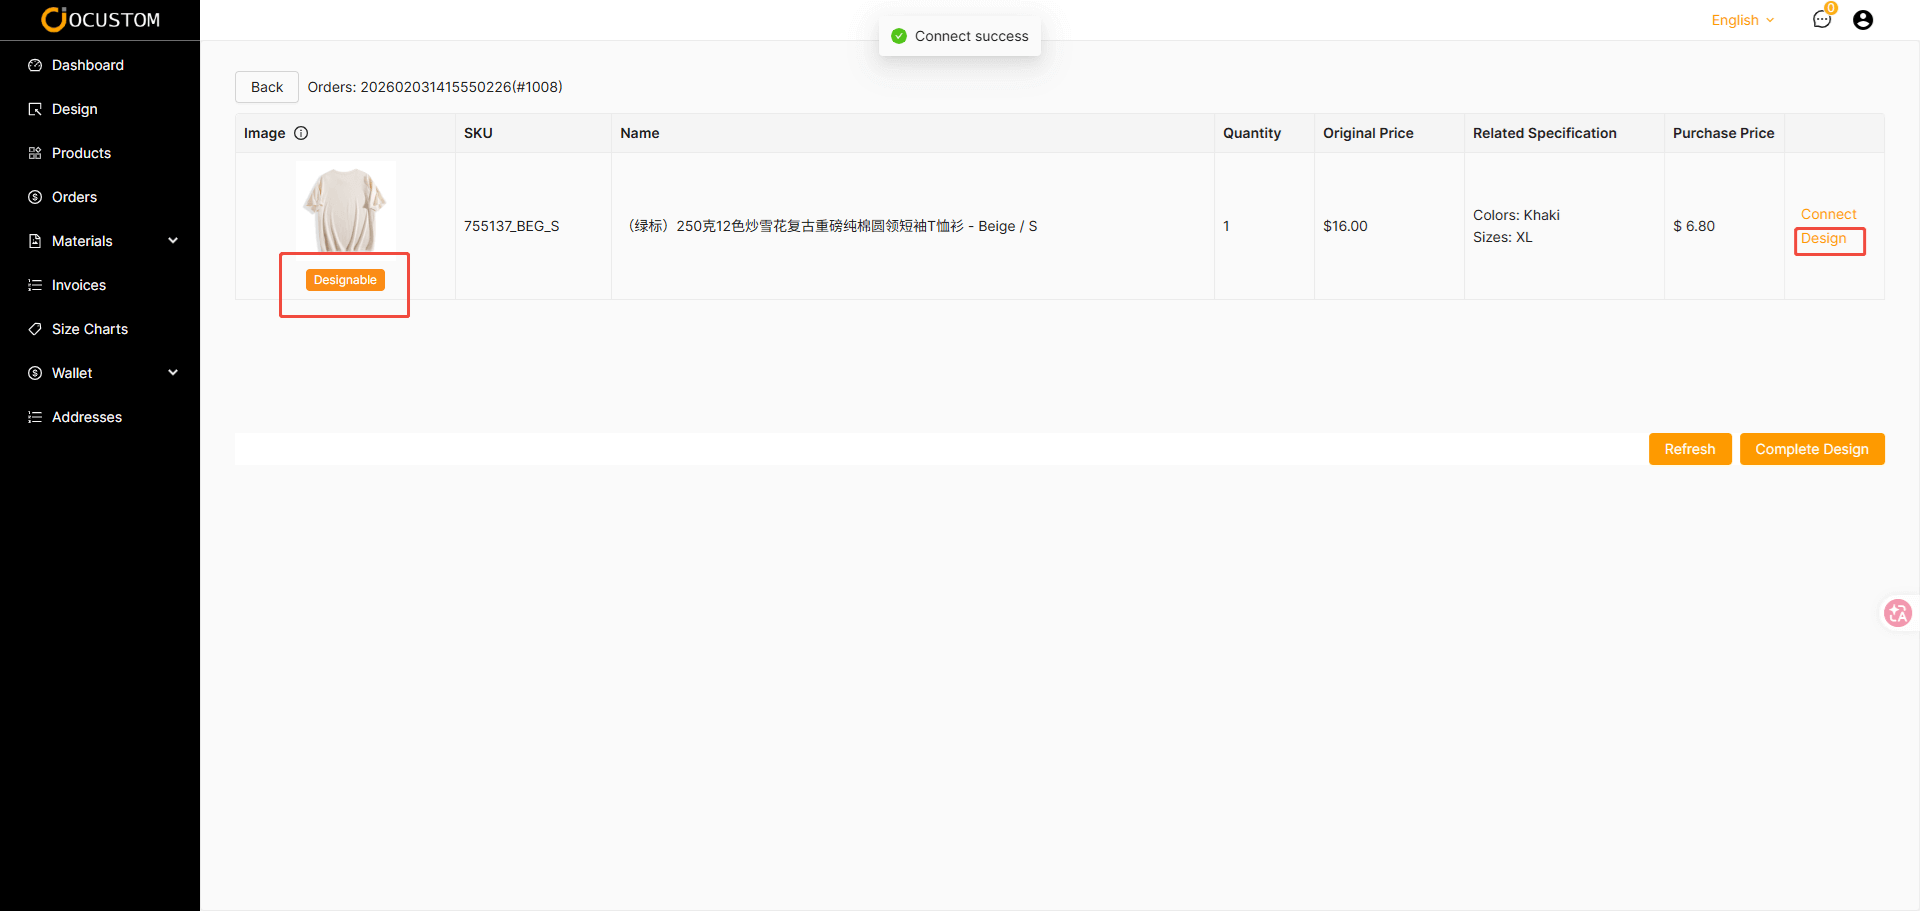Viewport: 1920px width, 911px height.
Task: Click the Image column info icon
Action: point(301,133)
